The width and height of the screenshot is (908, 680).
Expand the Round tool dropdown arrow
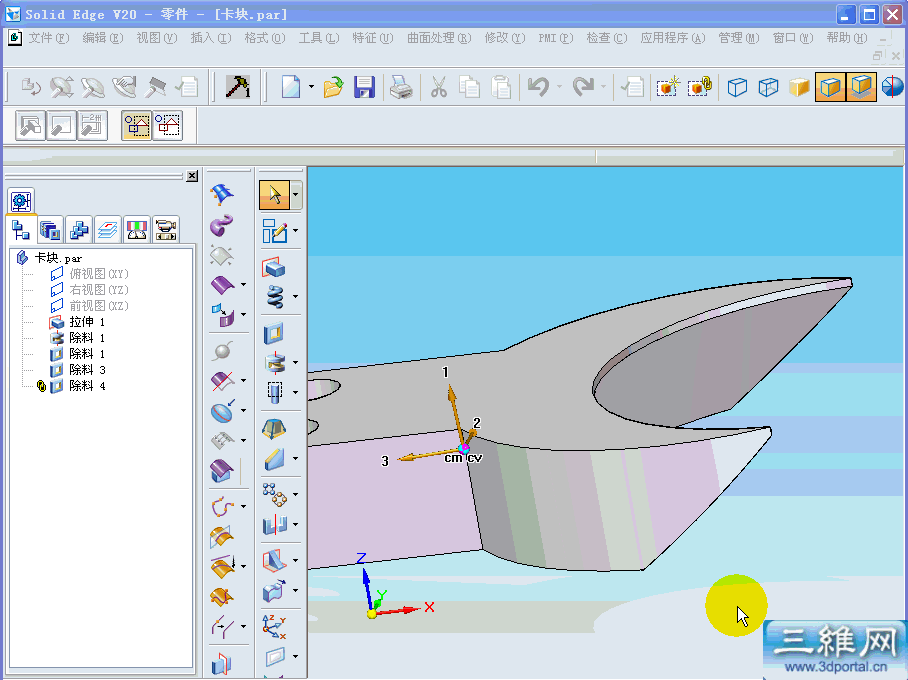click(296, 459)
